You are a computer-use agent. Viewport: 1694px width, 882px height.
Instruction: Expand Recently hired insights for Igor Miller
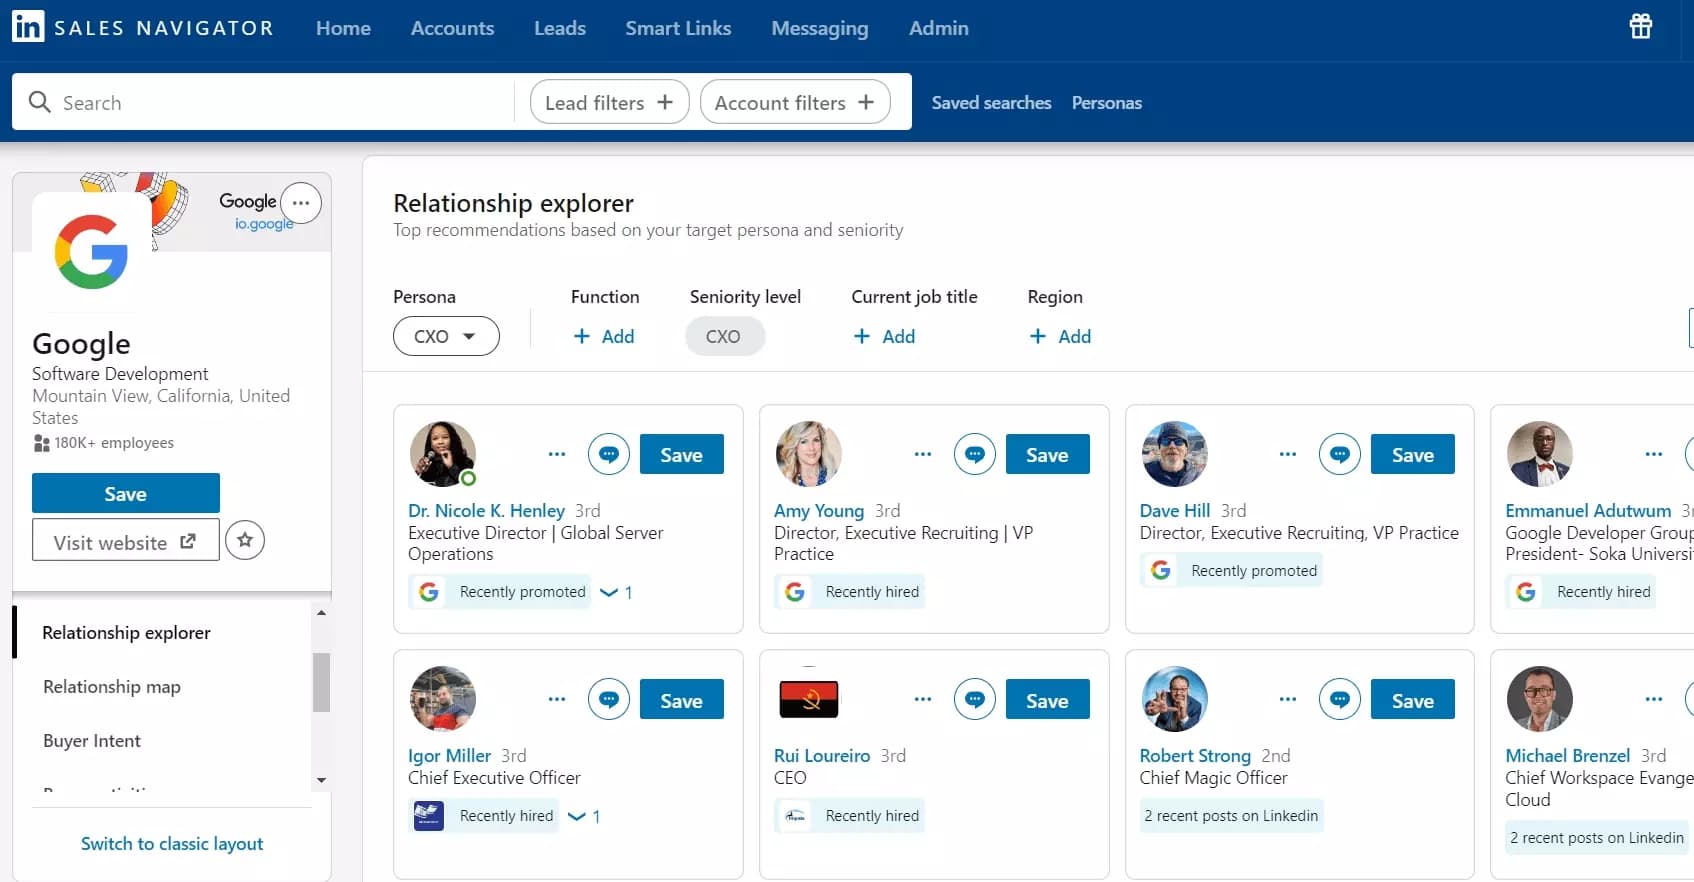[x=582, y=816]
